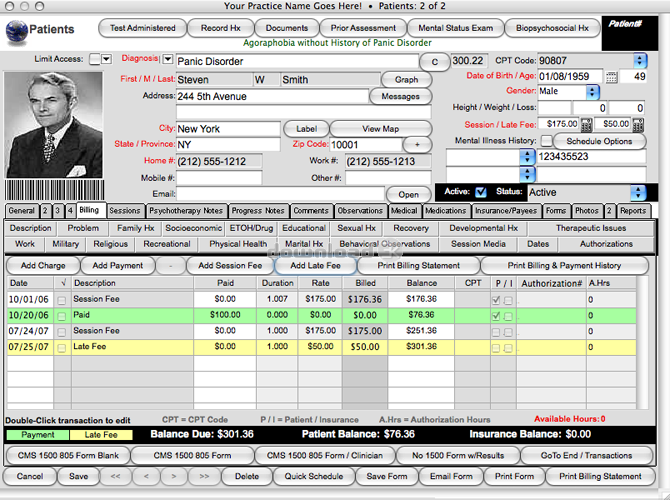Open the CPT Code 90807 dropdown

click(x=640, y=61)
